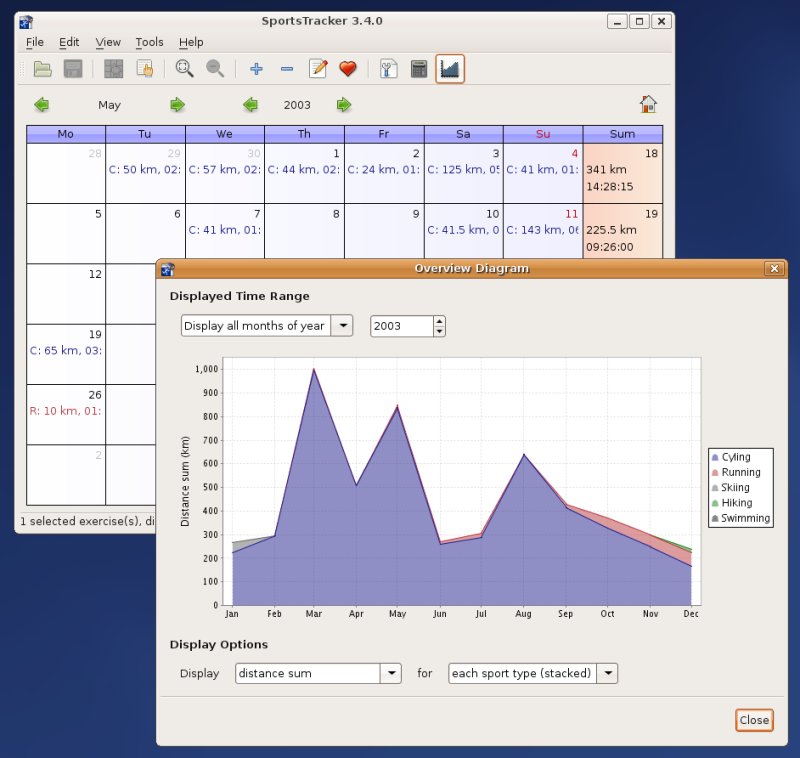The image size is (800, 758).
Task: Open the calculator tool icon
Action: point(419,68)
